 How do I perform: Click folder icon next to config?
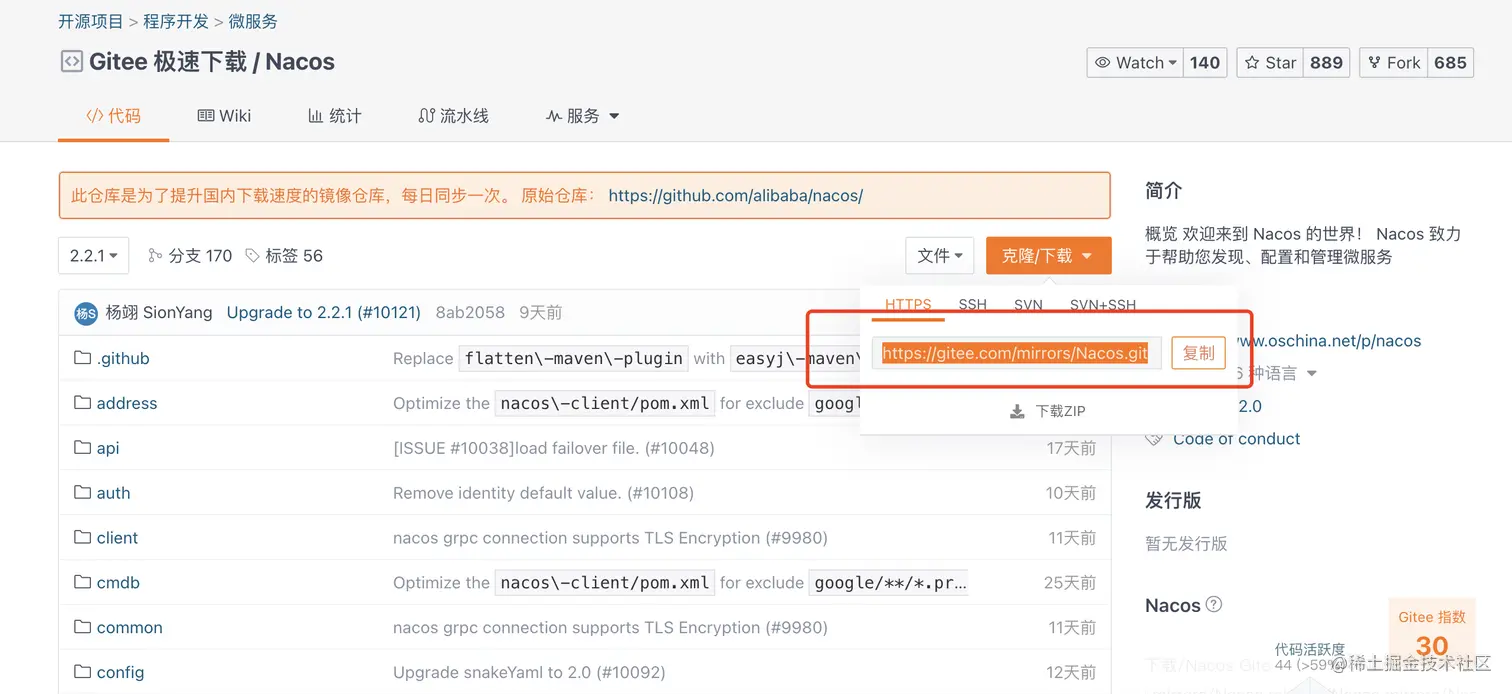coord(82,673)
